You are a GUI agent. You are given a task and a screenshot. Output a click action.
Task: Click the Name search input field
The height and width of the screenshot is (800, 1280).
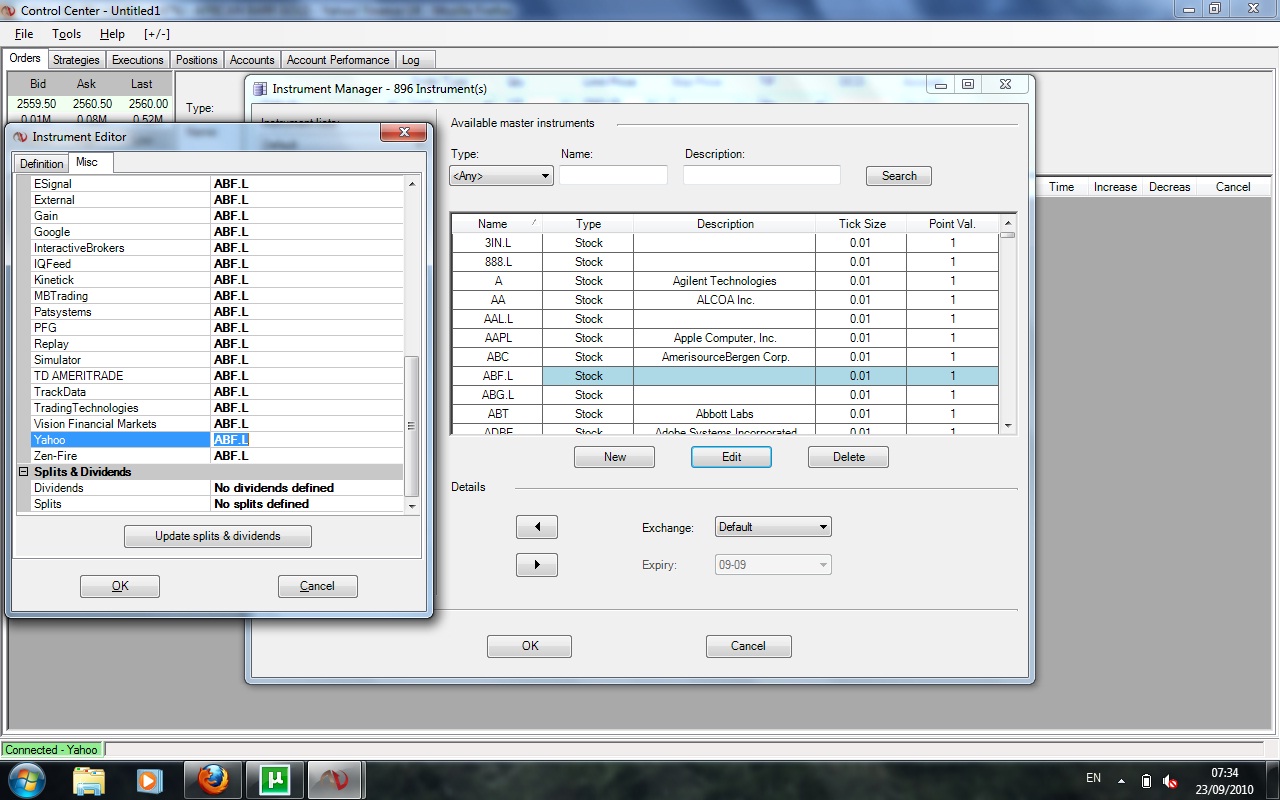(x=613, y=175)
